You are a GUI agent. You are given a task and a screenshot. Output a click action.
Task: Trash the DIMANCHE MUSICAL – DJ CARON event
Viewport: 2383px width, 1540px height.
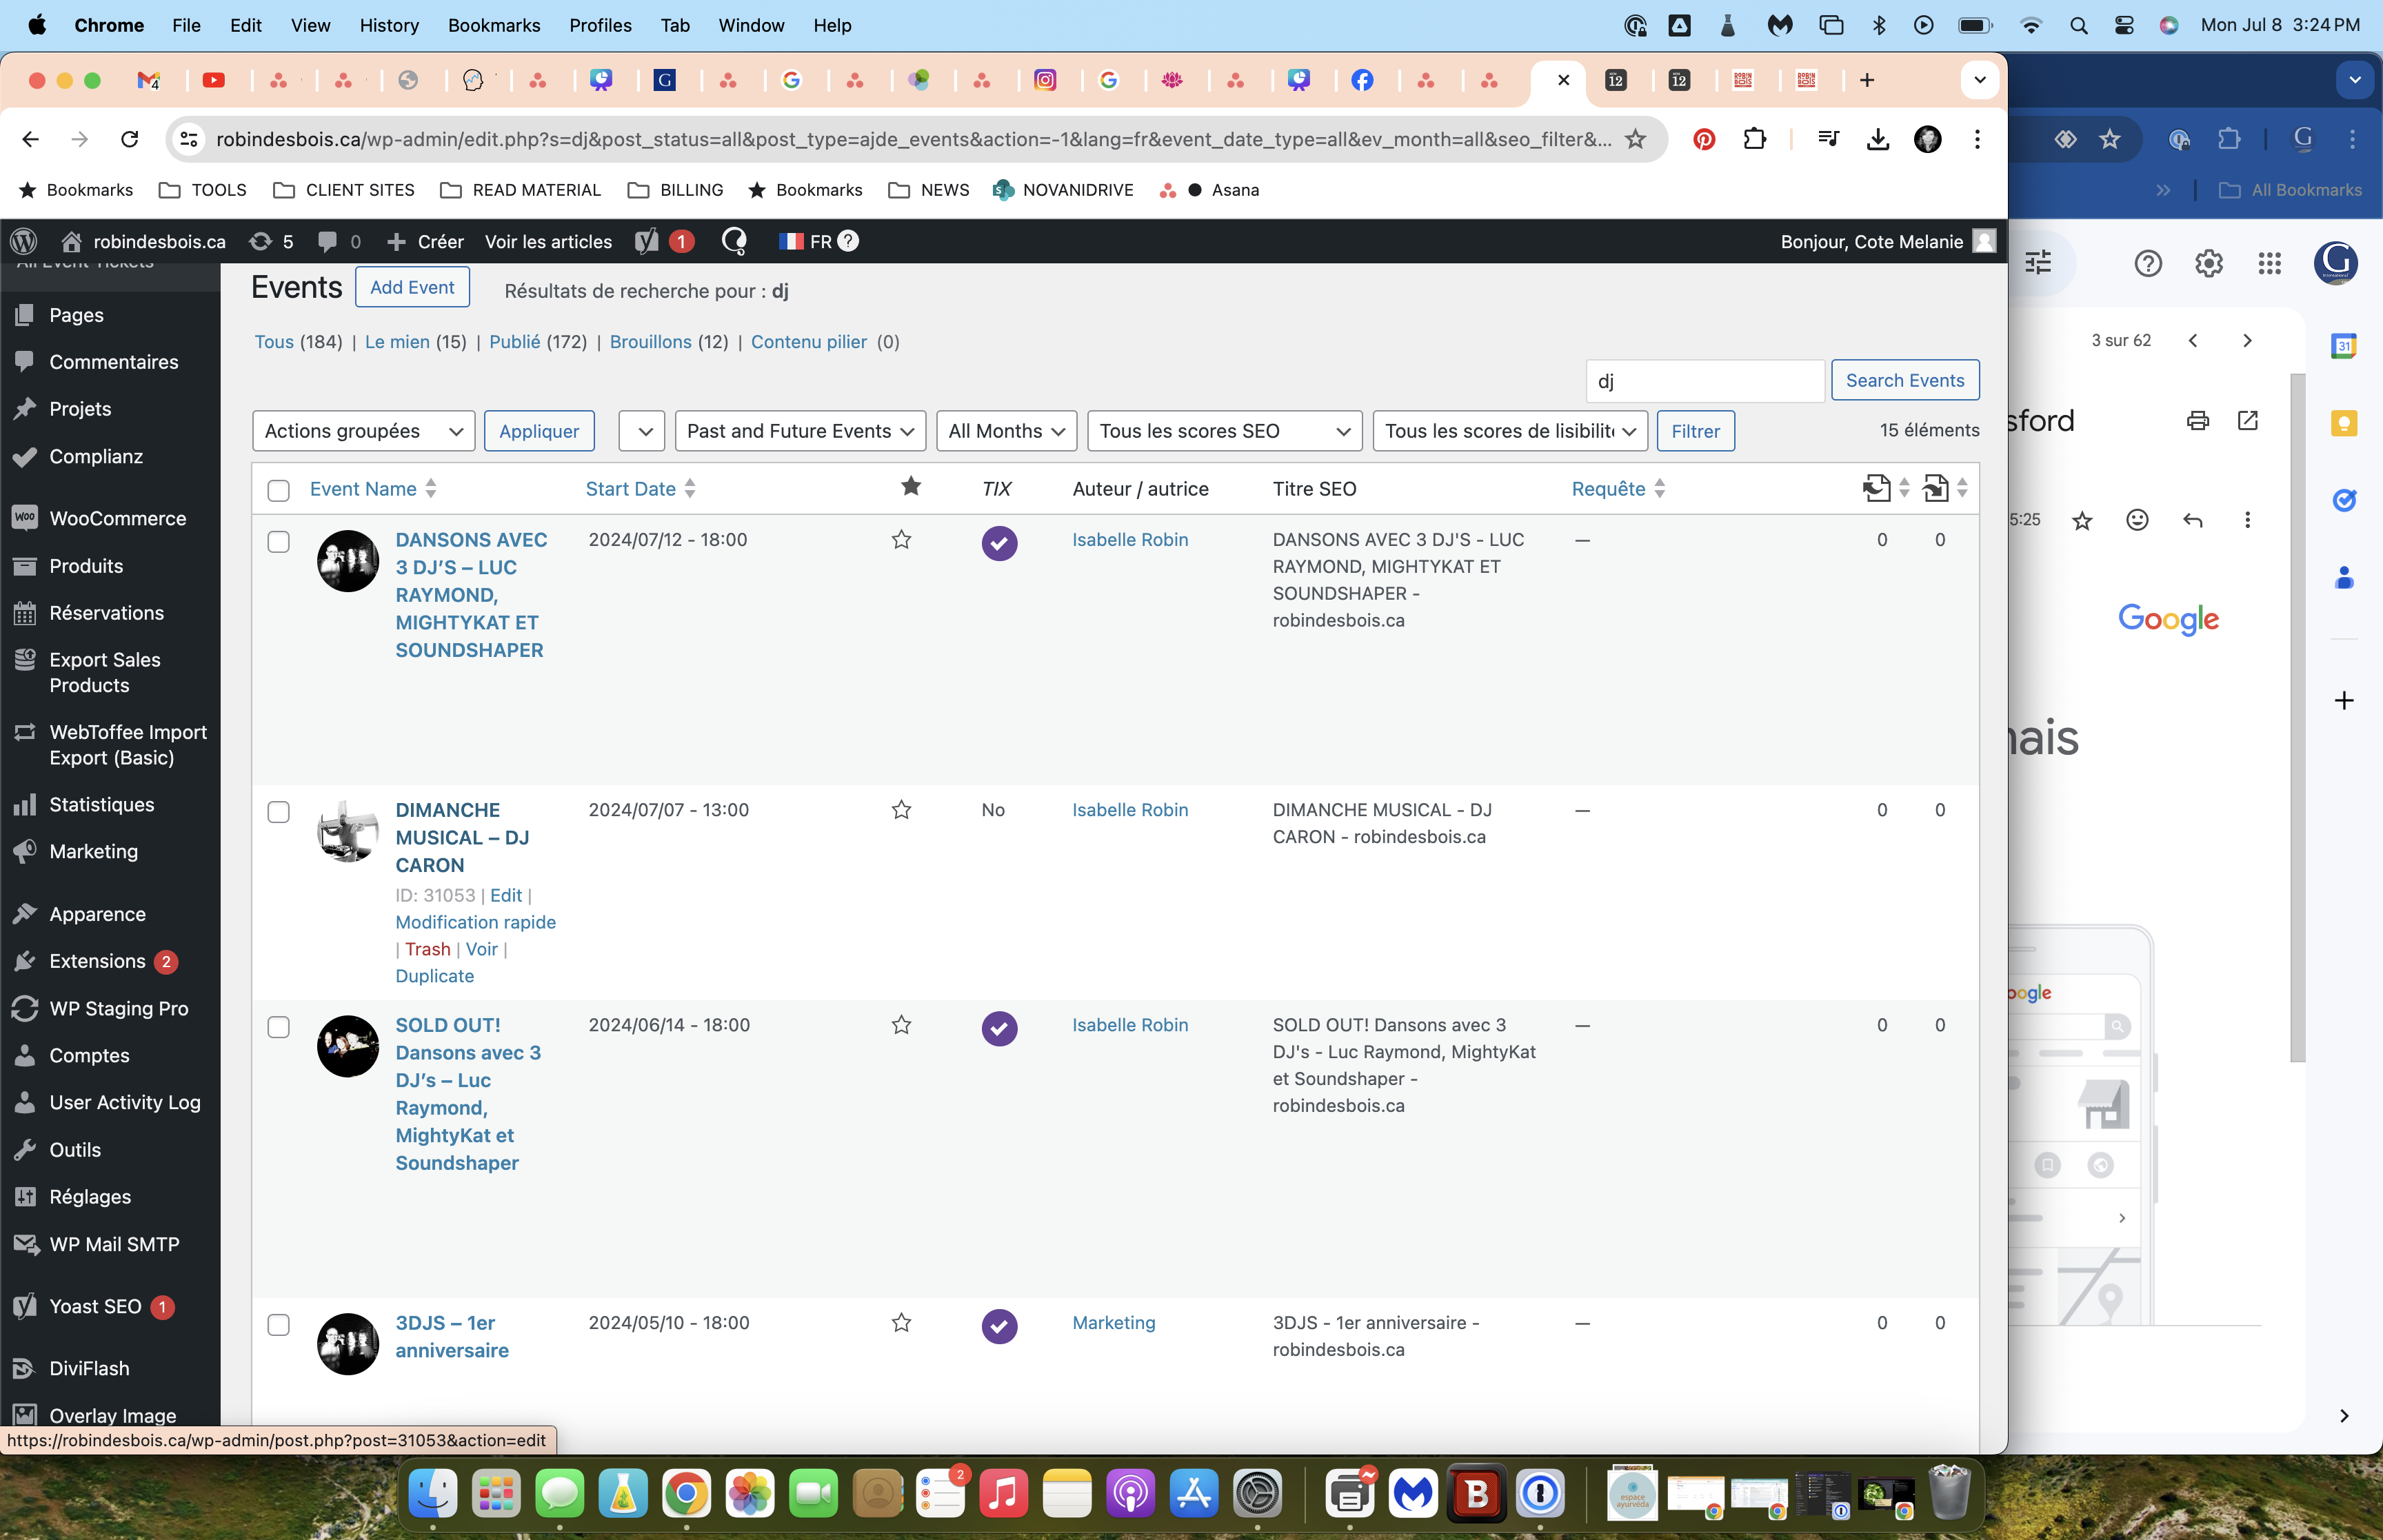point(428,949)
